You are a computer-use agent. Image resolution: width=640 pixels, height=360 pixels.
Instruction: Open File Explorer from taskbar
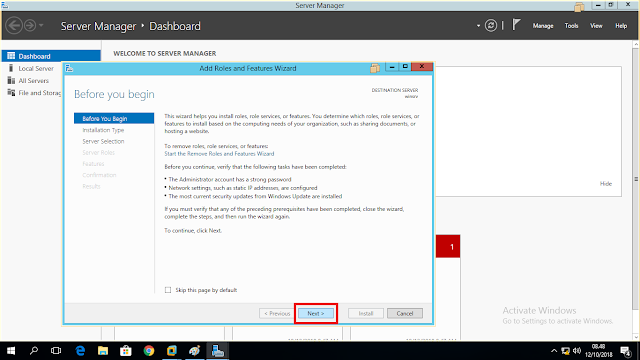103,351
